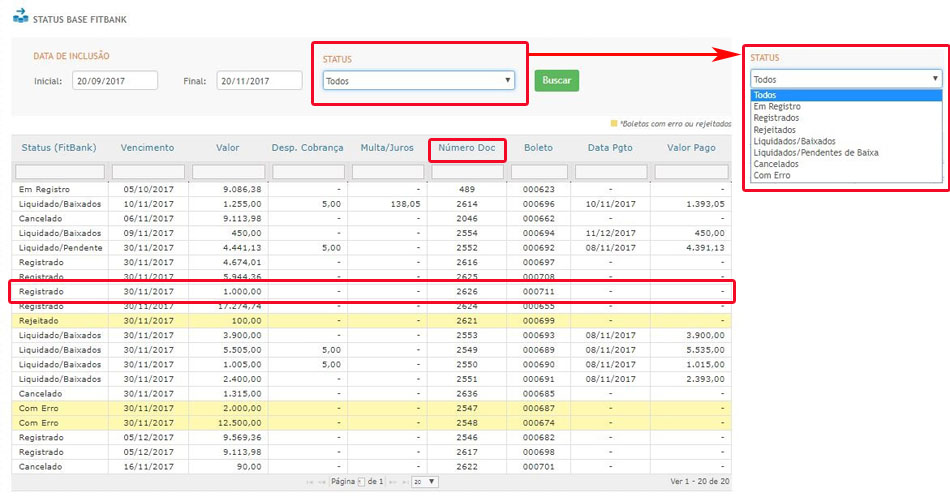Sort by the Número Doc column header
Viewport: 950px width, 497px height.
click(x=467, y=149)
